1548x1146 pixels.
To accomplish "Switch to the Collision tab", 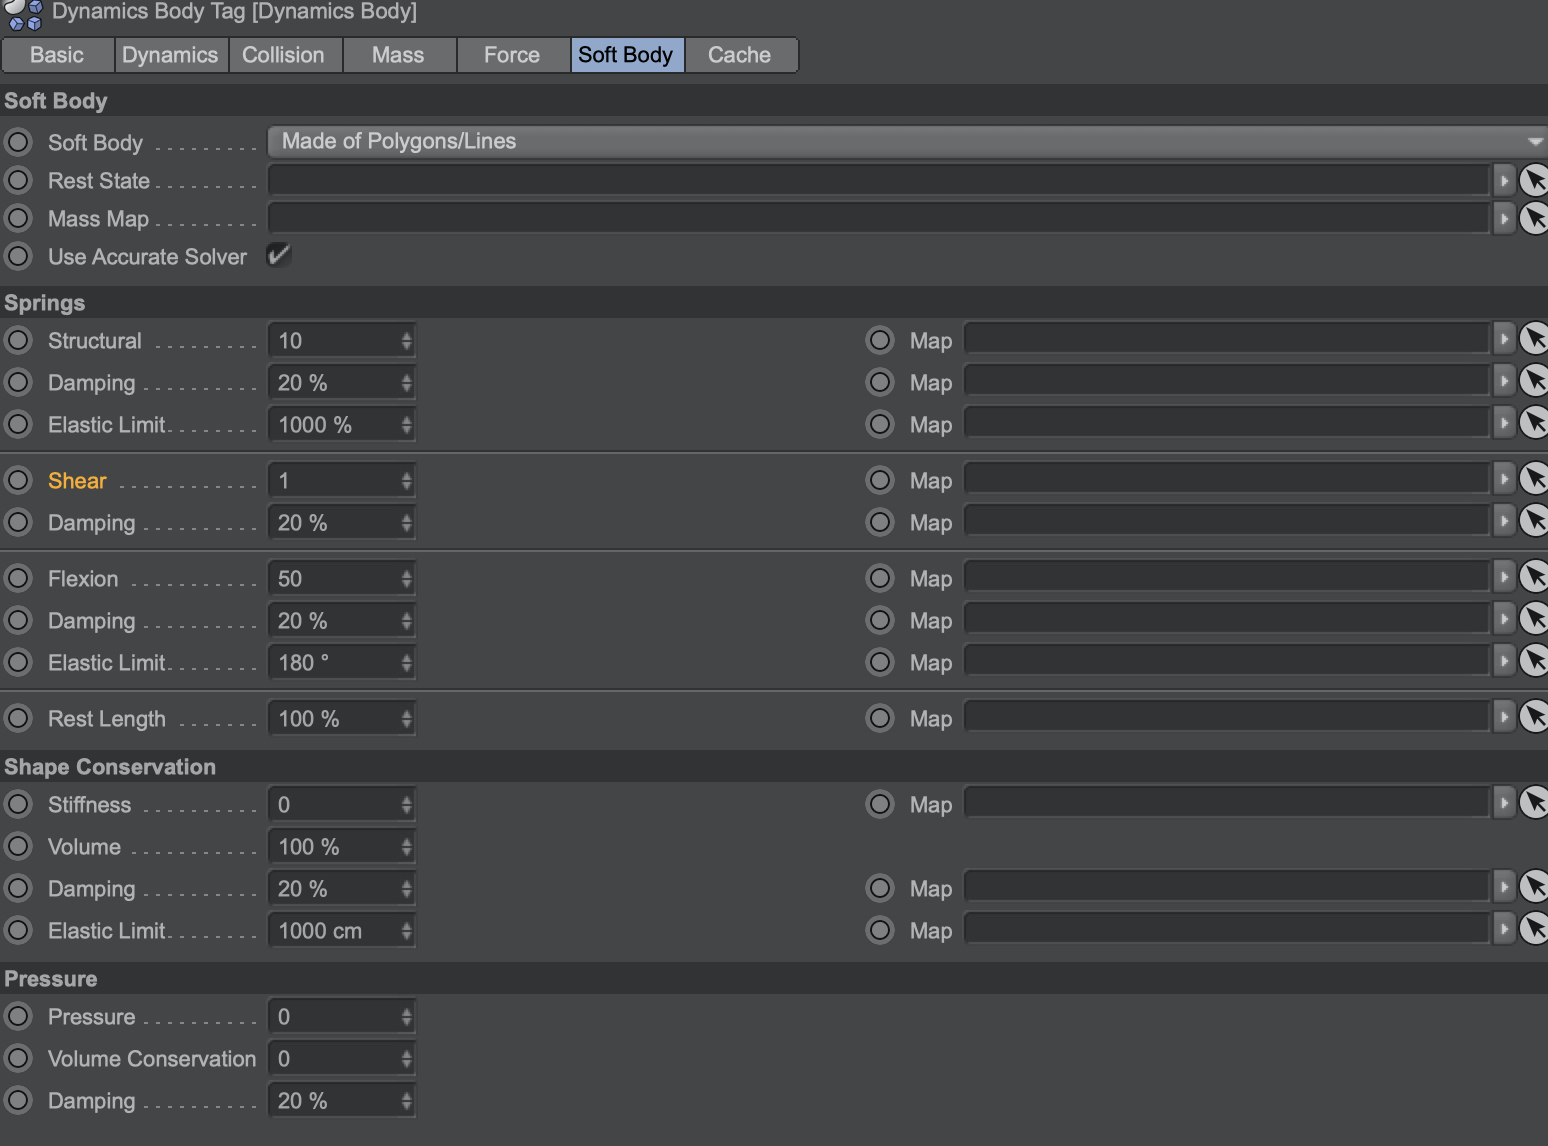I will click(x=285, y=55).
